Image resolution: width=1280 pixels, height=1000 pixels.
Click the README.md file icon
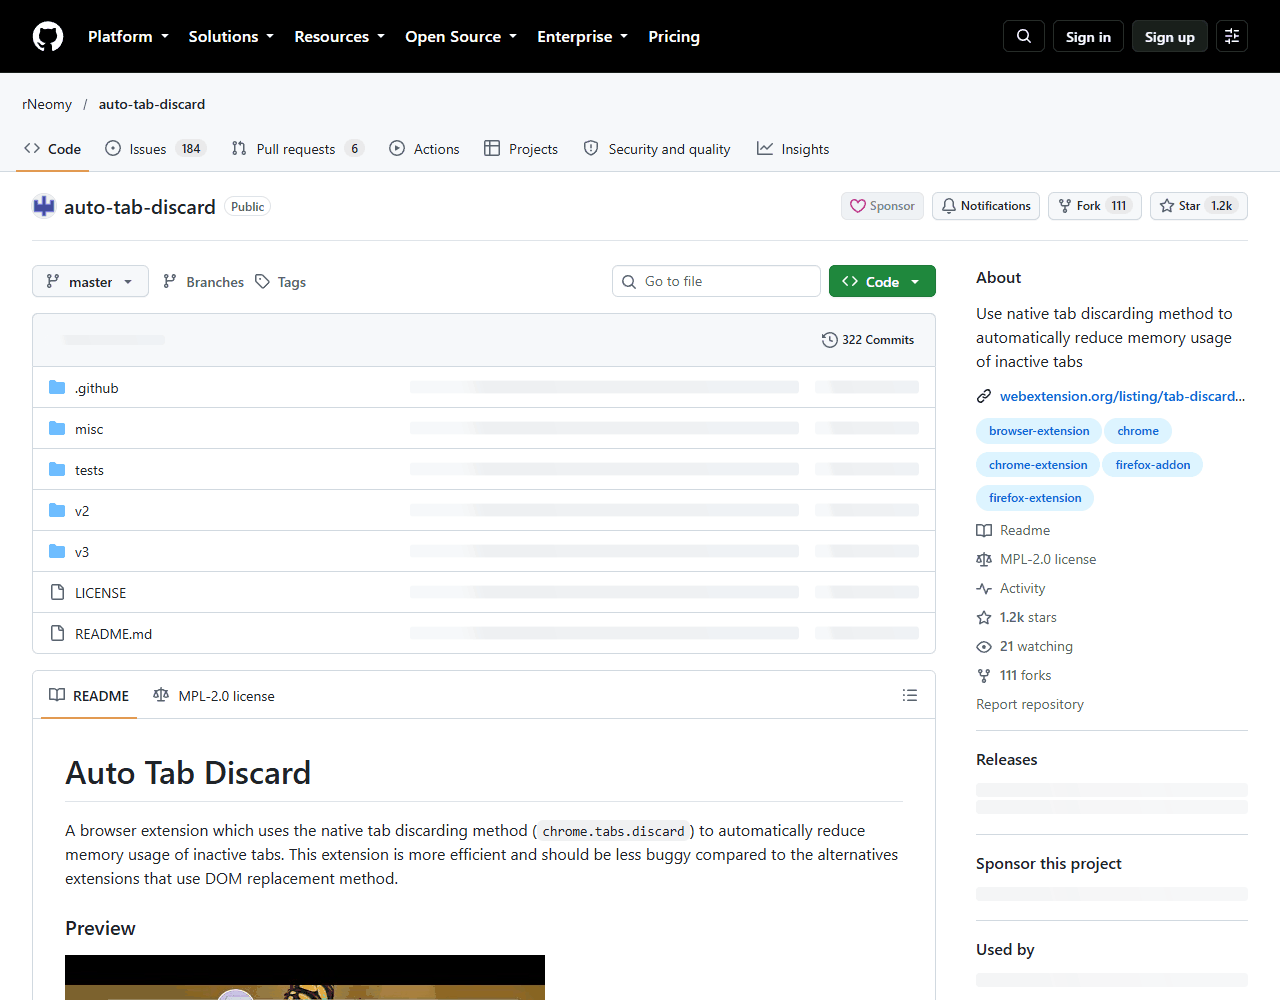(57, 633)
